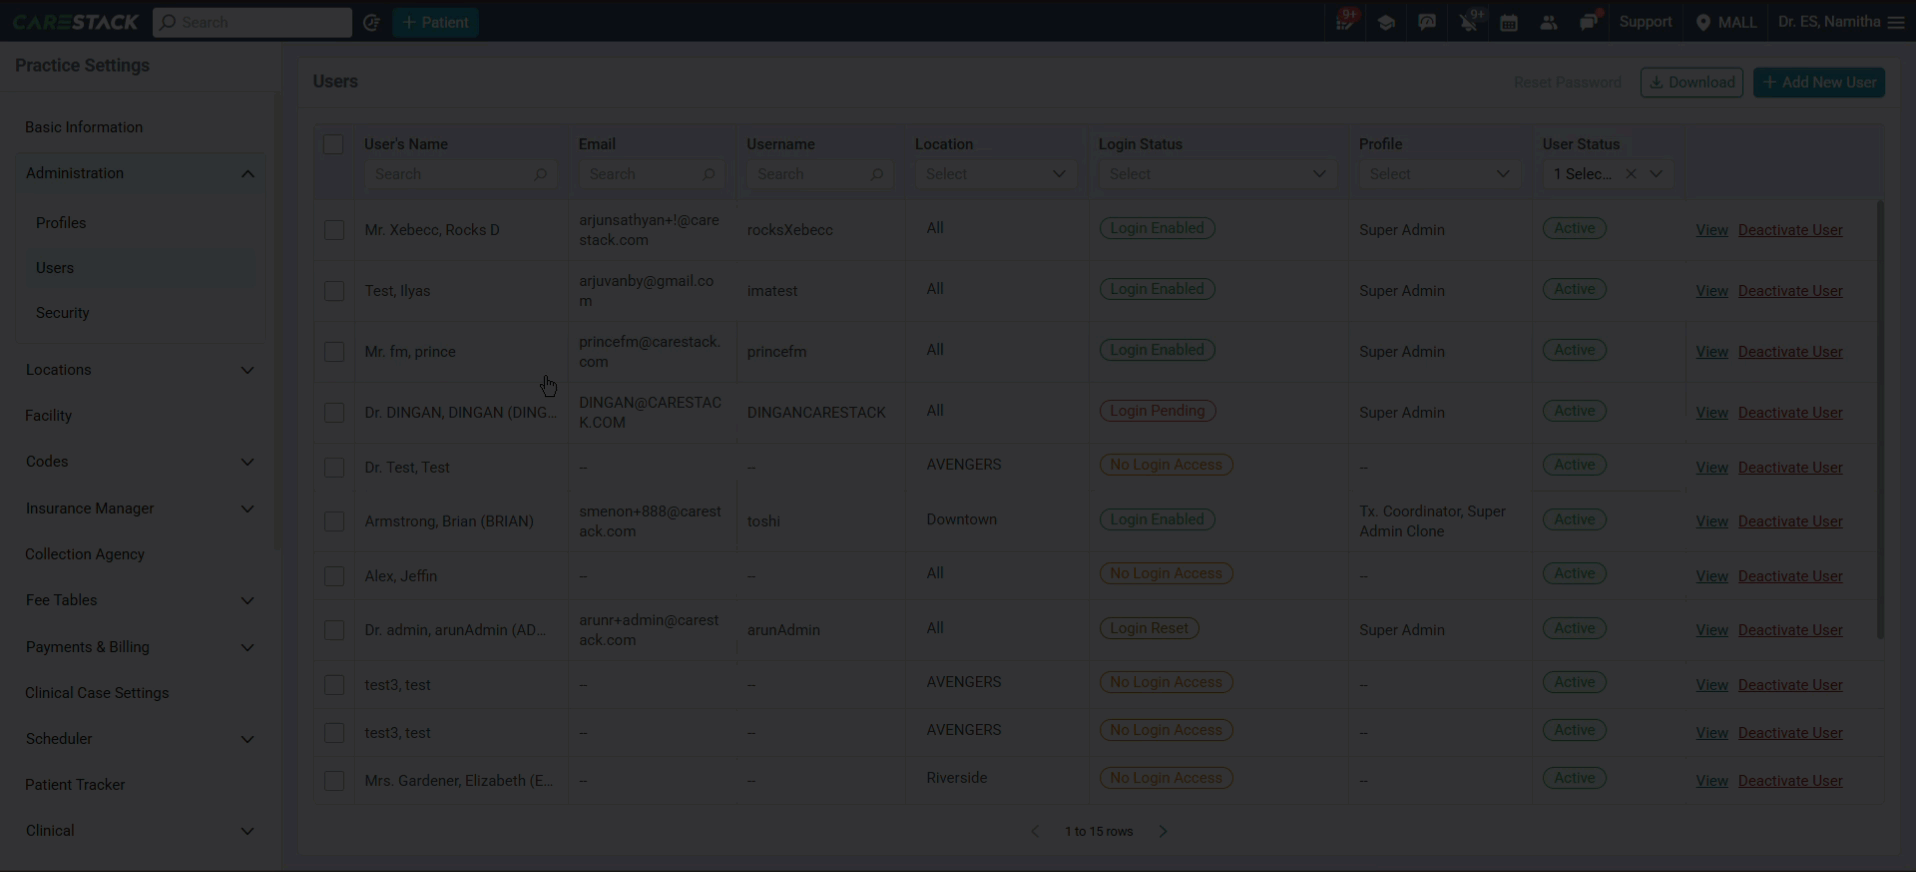Open the Security settings item

[x=63, y=313]
